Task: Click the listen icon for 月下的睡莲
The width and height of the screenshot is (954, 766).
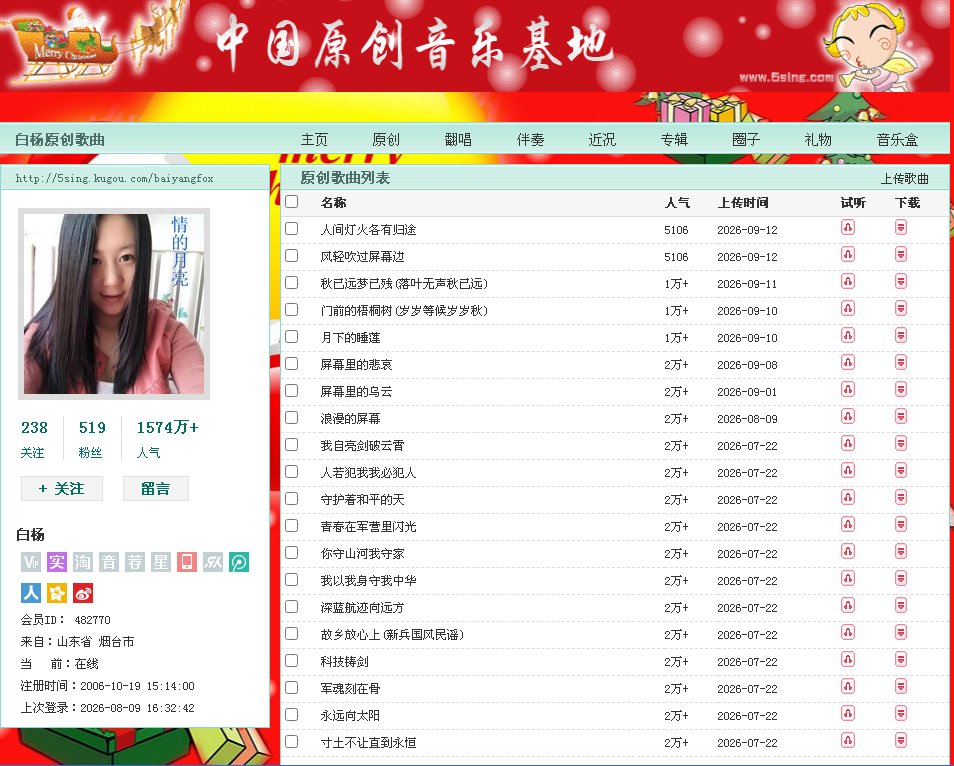Action: 848,335
